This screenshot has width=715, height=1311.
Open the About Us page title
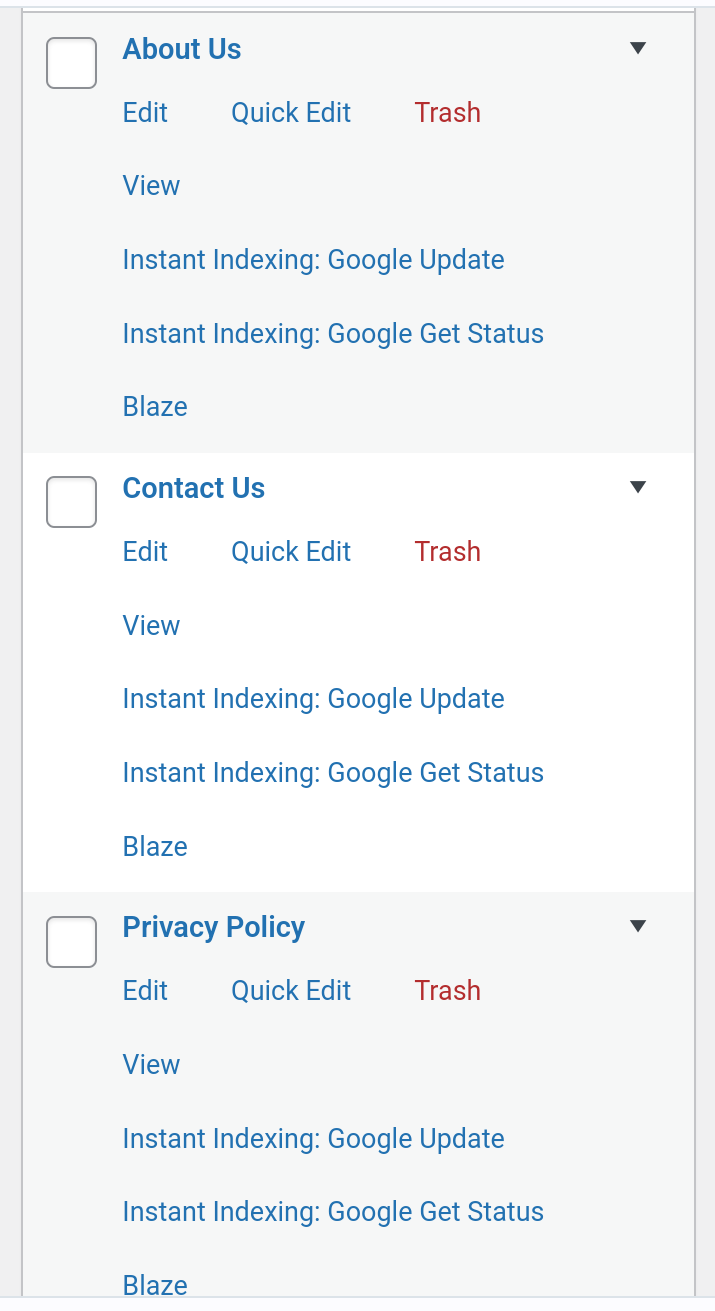coord(182,49)
